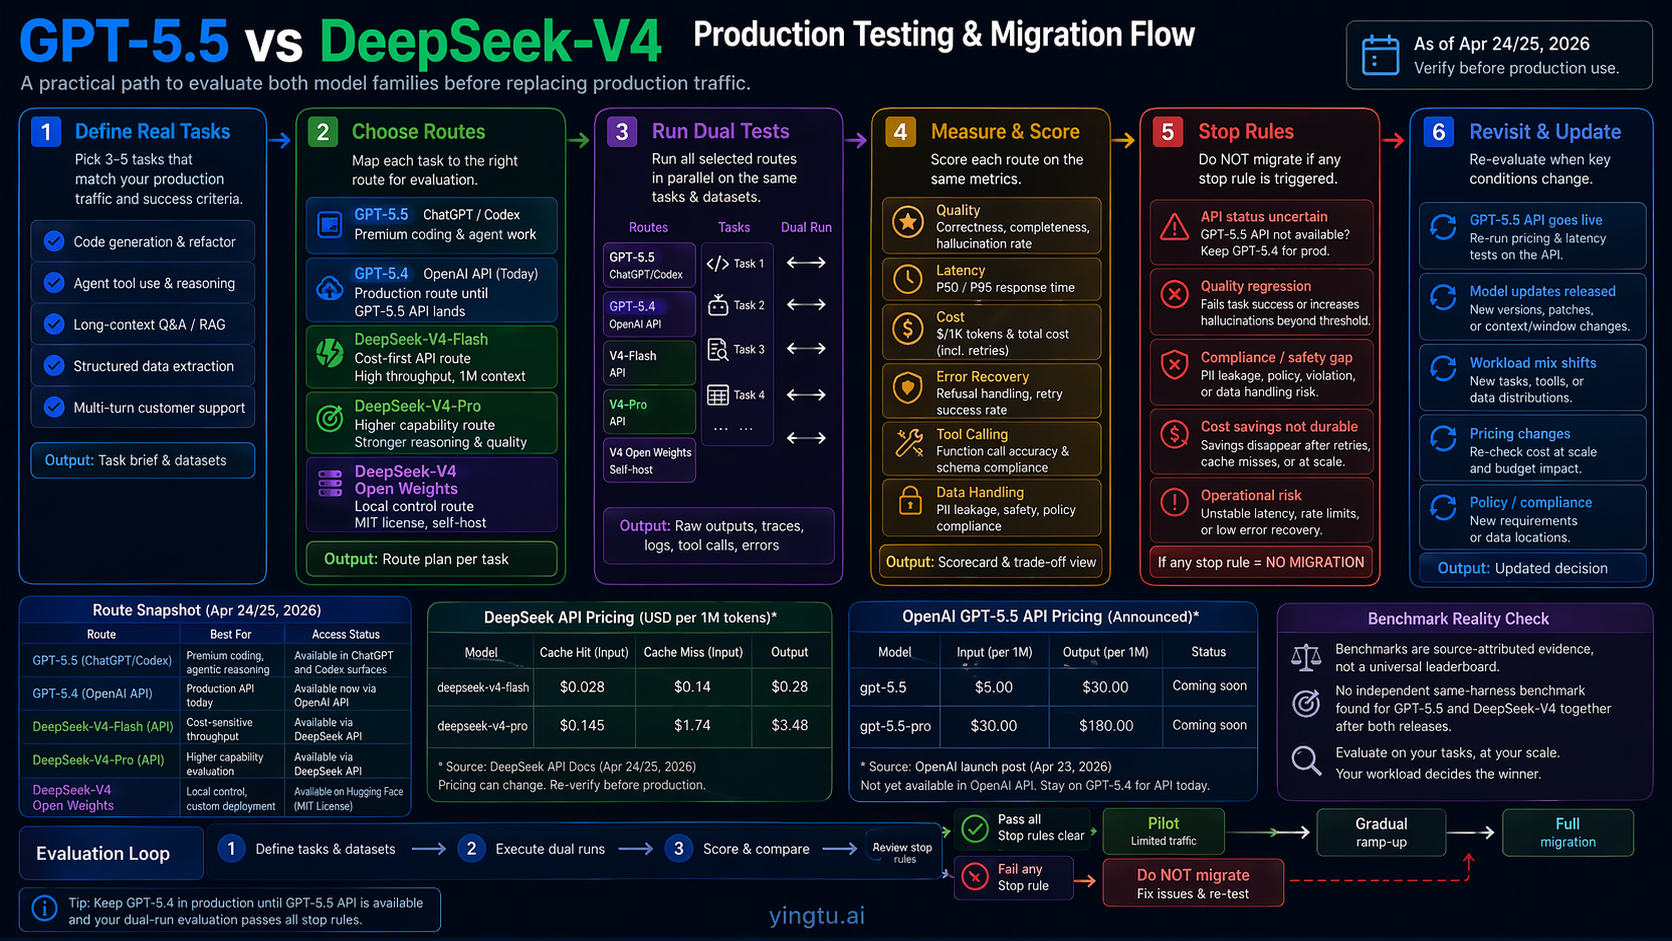Uncheck Structured data extraction
Screen dimensions: 1672x941
pos(54,366)
